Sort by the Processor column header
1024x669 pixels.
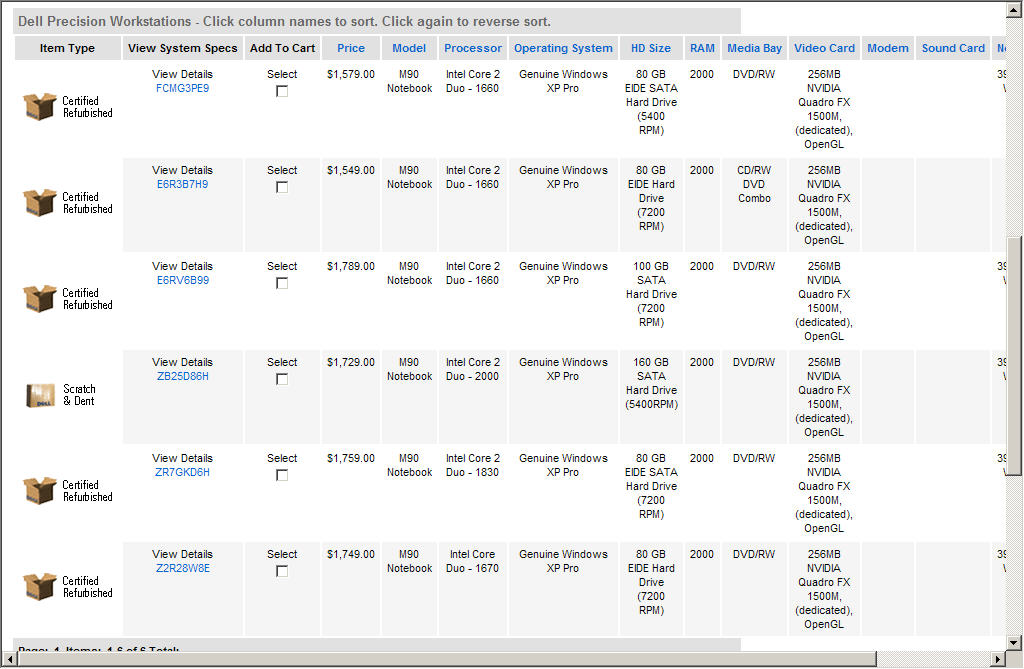click(x=473, y=48)
